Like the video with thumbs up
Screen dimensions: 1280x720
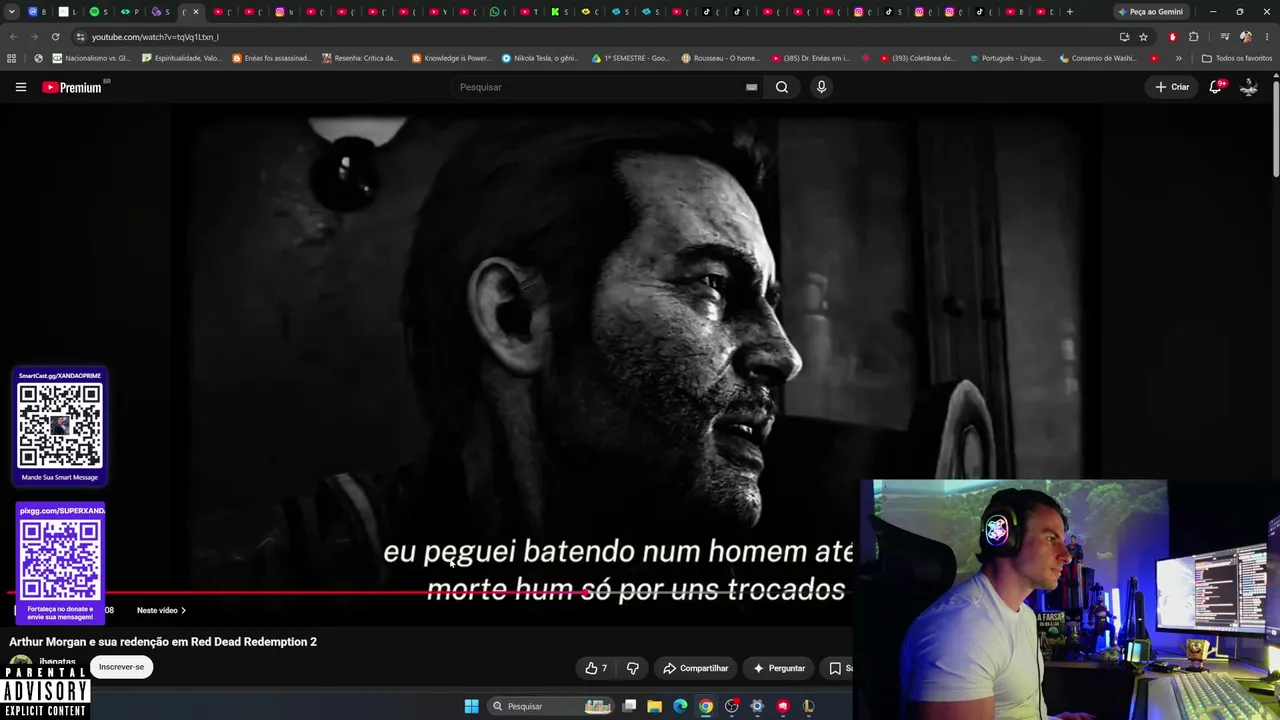tap(596, 668)
